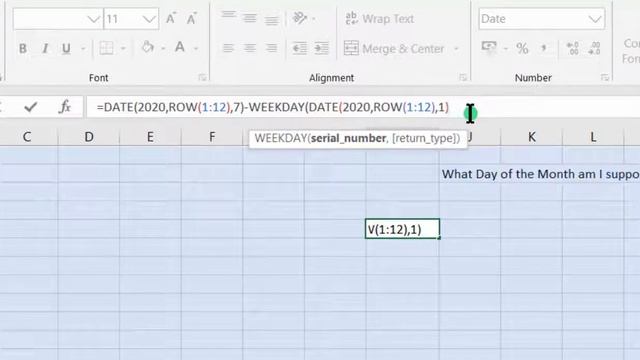Open the font name dropdown

pos(93,19)
